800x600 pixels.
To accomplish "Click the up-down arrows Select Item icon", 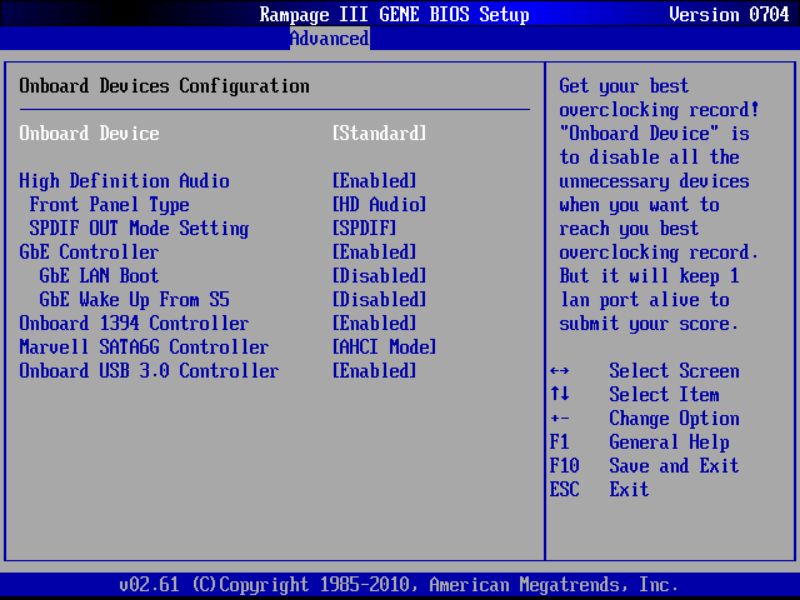I will 560,394.
